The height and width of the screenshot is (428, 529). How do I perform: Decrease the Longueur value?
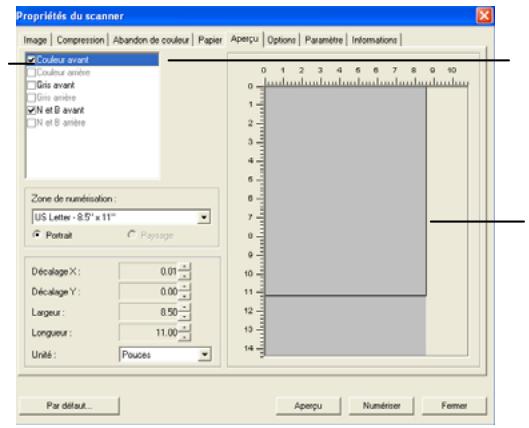tap(184, 337)
